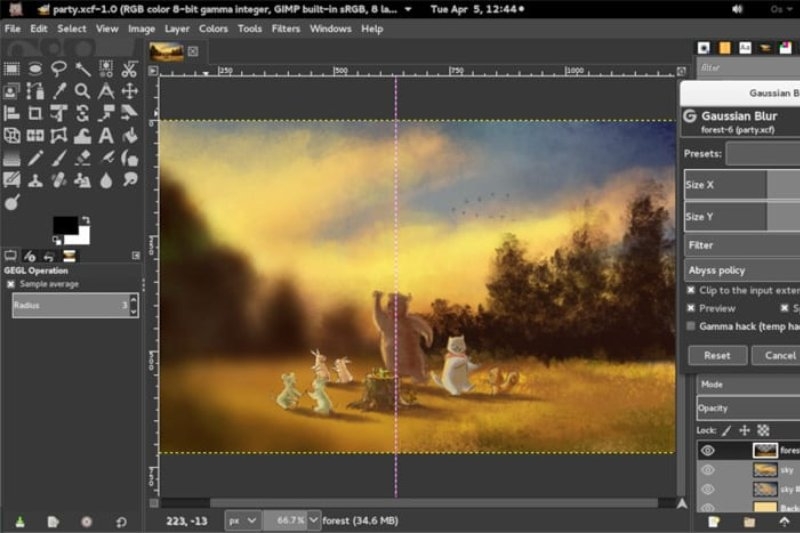Save tool preset from tool options bottom

[x=19, y=522]
